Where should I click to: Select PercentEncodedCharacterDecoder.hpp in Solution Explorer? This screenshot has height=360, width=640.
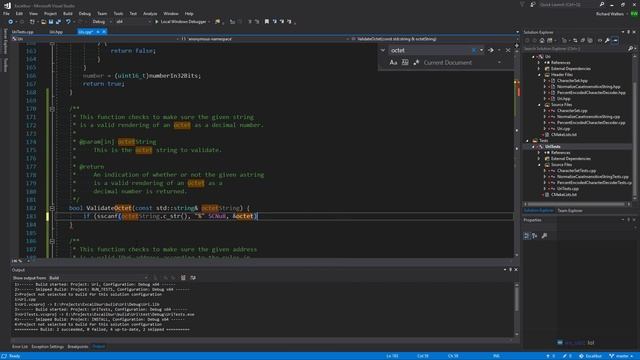[591, 93]
